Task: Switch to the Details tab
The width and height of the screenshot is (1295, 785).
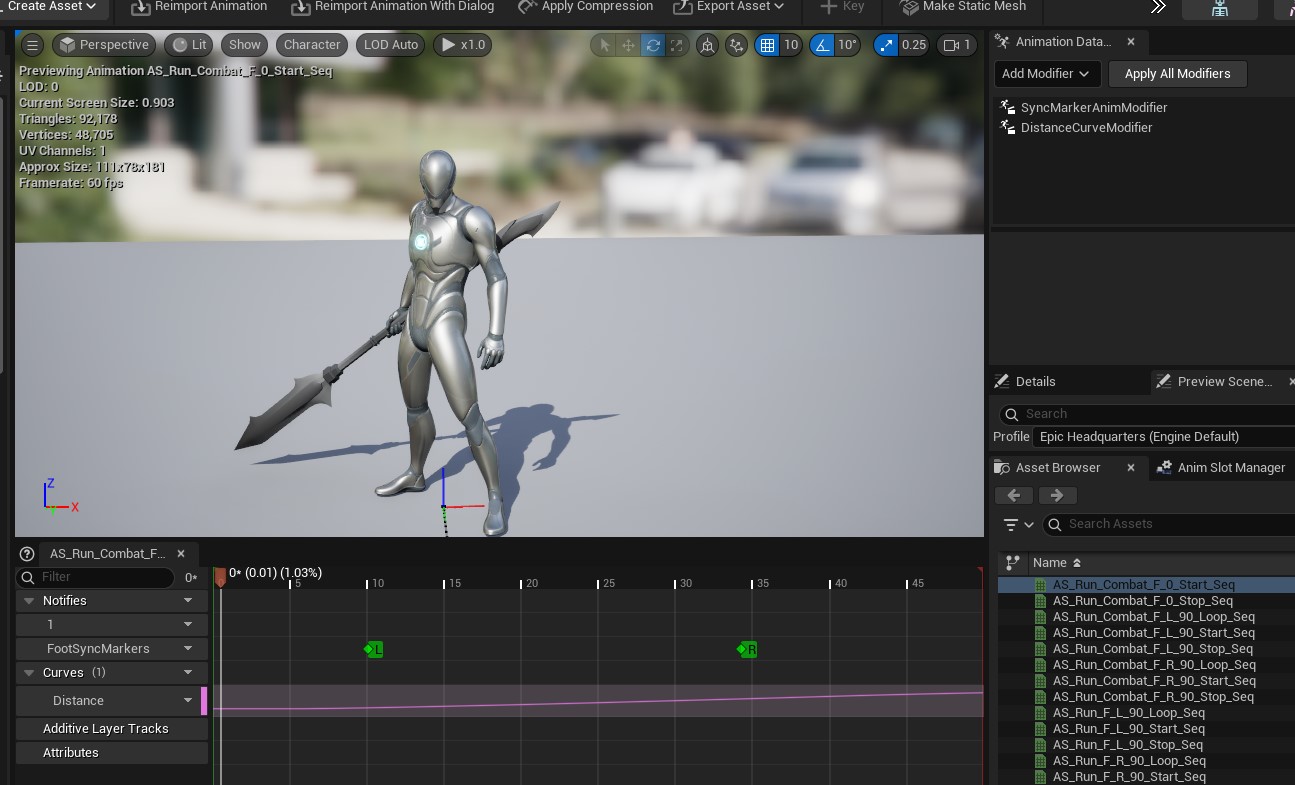Action: [x=1034, y=381]
